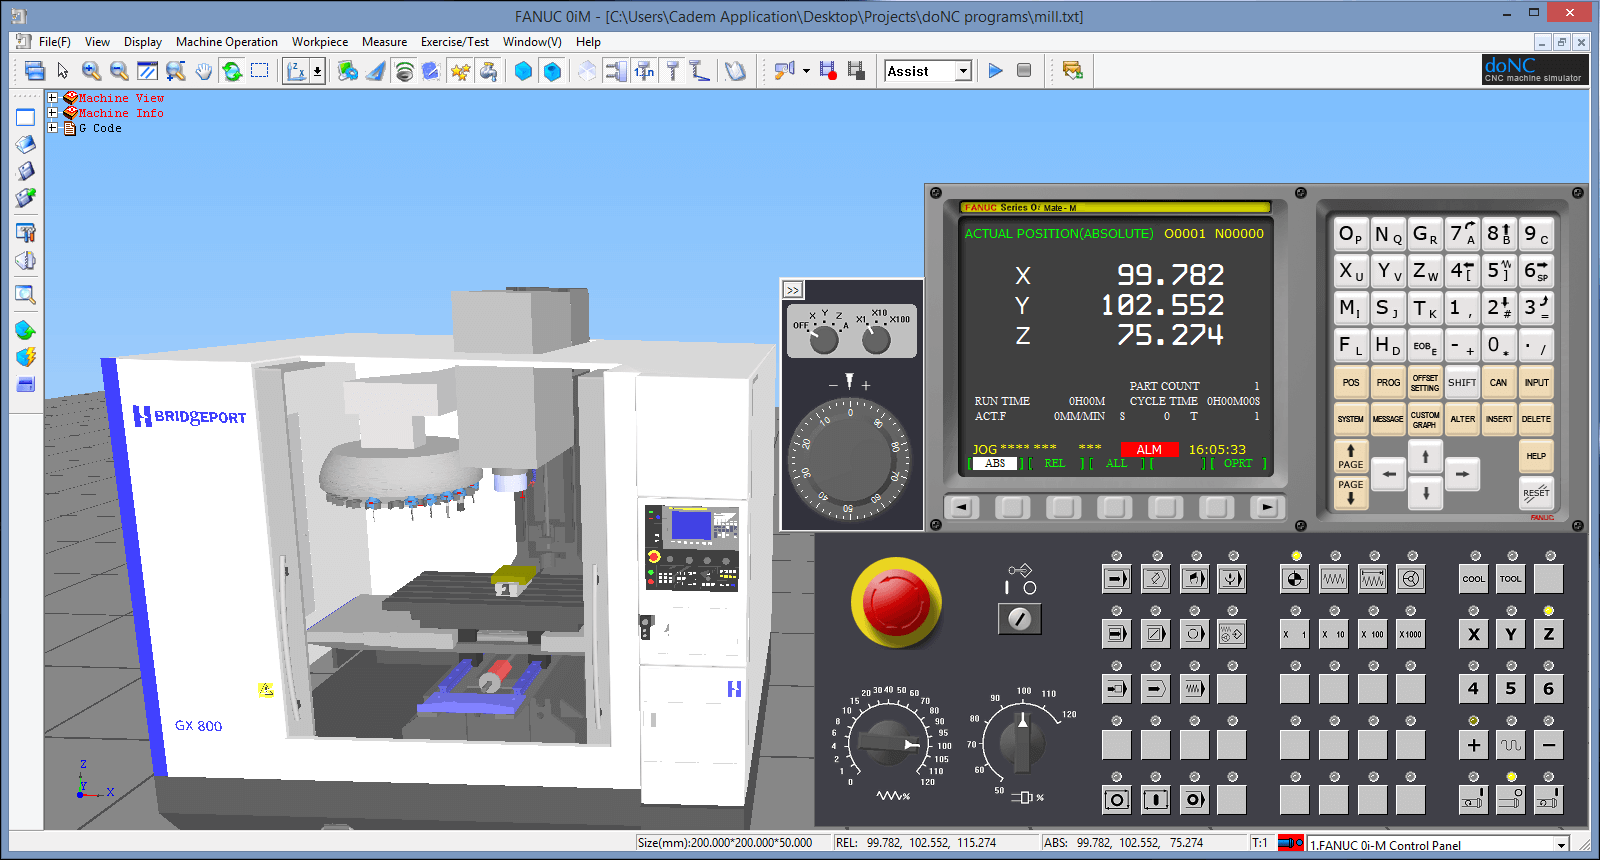The image size is (1600, 860).
Task: Select the X 1 increment key
Action: (1295, 634)
